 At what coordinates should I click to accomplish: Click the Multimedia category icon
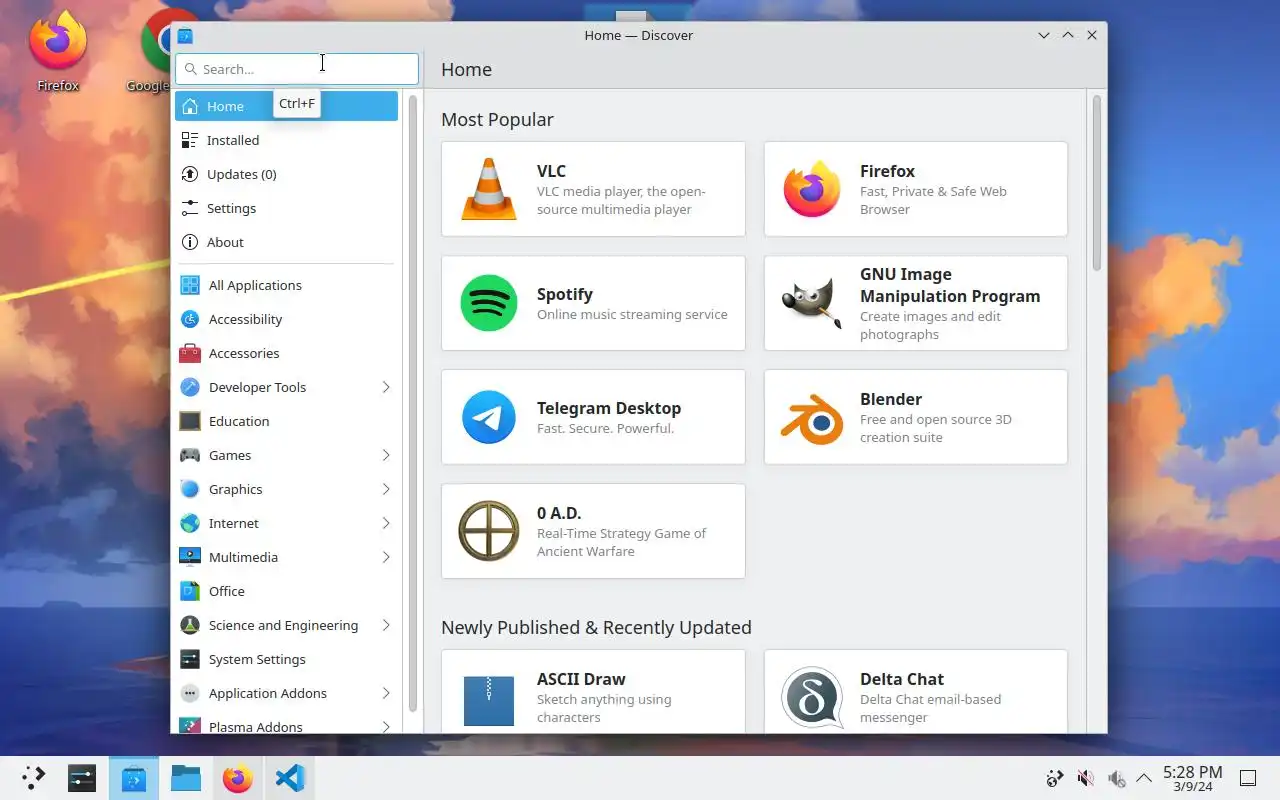coord(190,557)
